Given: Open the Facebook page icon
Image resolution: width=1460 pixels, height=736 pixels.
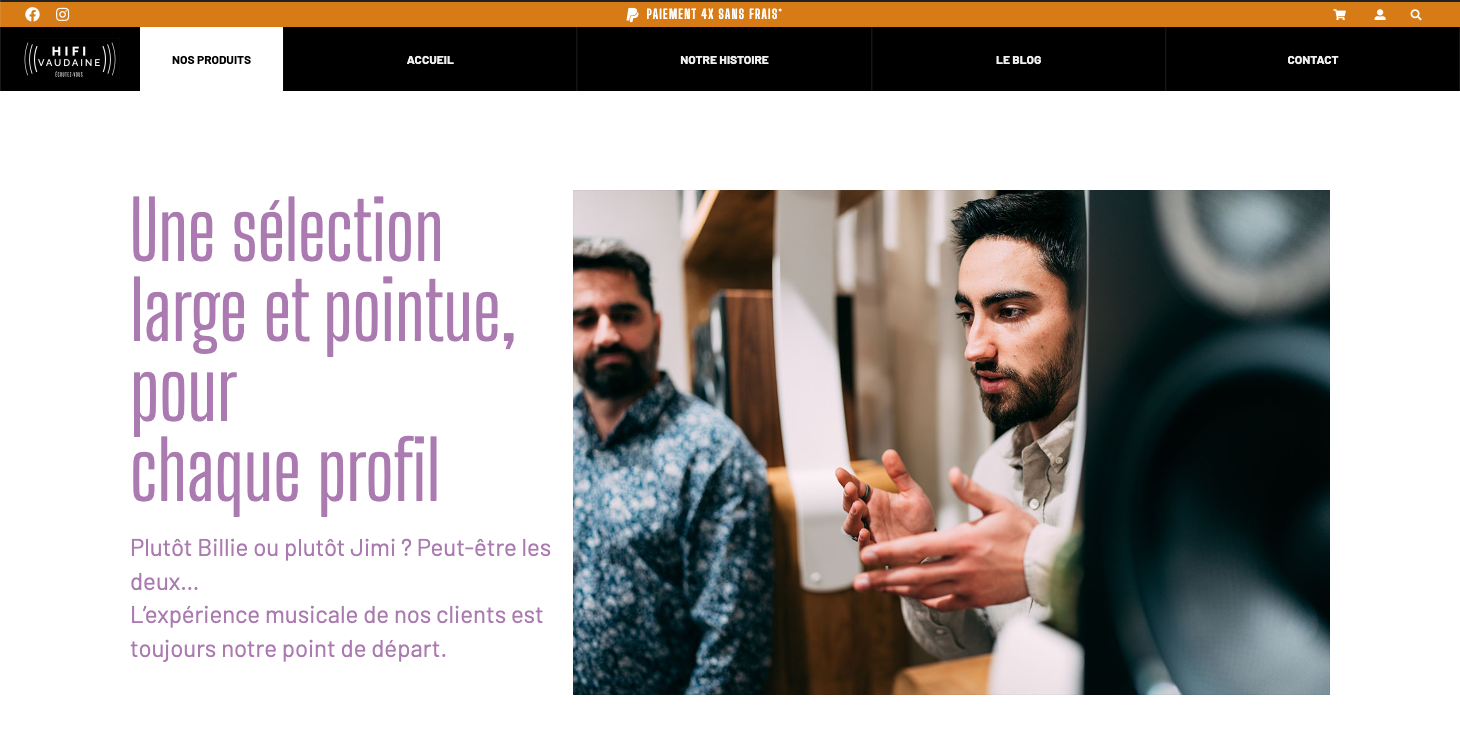Looking at the screenshot, I should coord(32,14).
